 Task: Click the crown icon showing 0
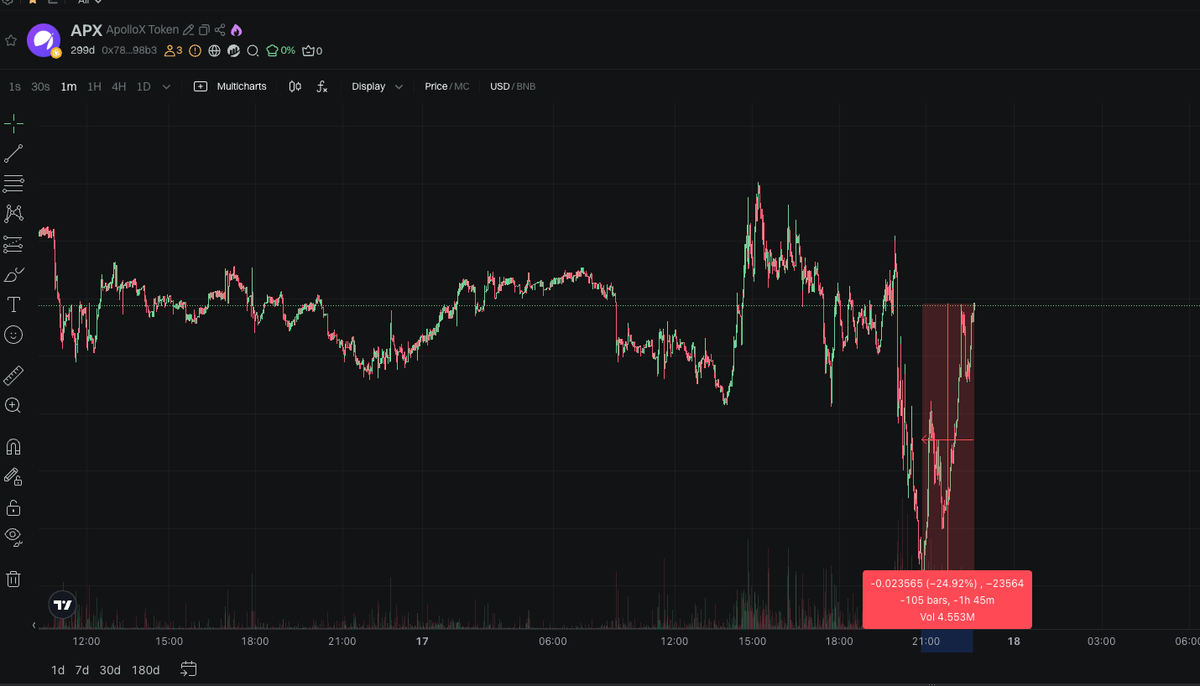312,50
